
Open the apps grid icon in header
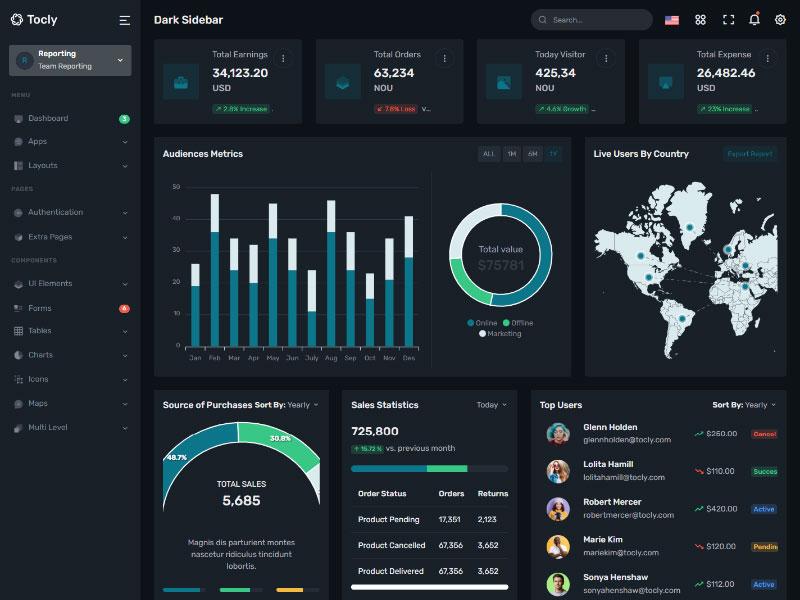point(700,20)
